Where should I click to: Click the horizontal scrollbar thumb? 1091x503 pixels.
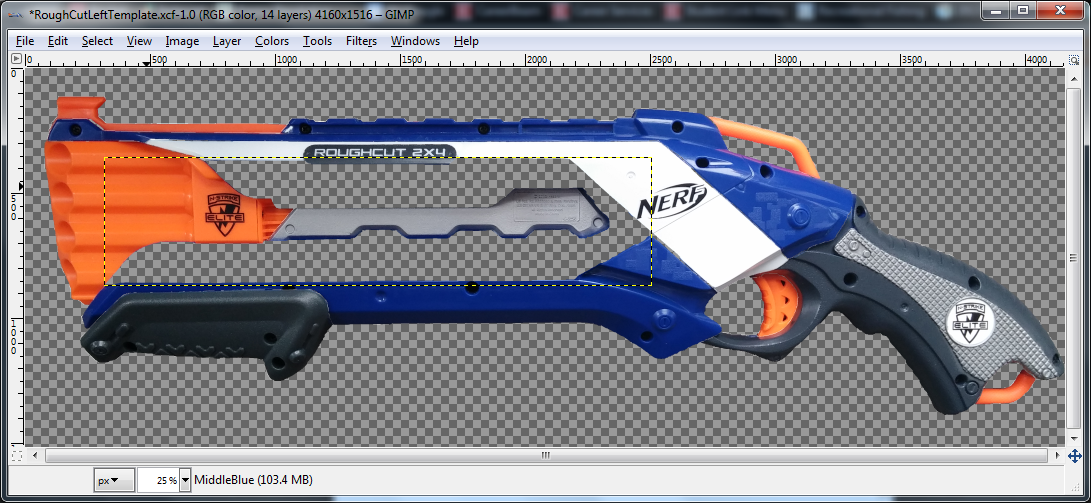546,456
